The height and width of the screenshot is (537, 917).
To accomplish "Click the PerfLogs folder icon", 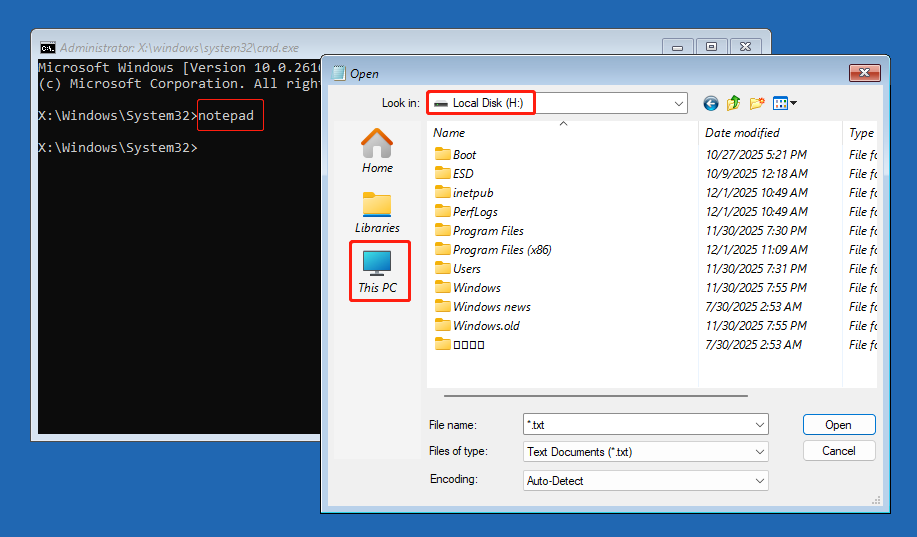I will (443, 211).
